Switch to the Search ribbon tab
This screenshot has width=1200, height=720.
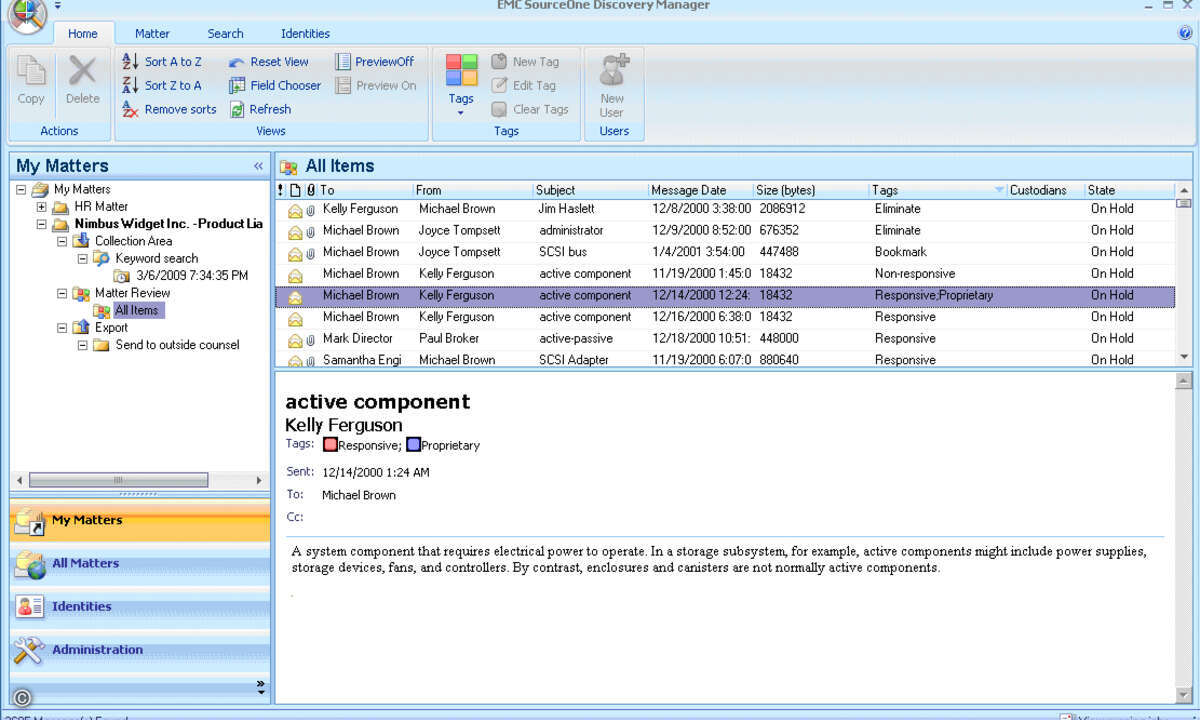coord(225,33)
